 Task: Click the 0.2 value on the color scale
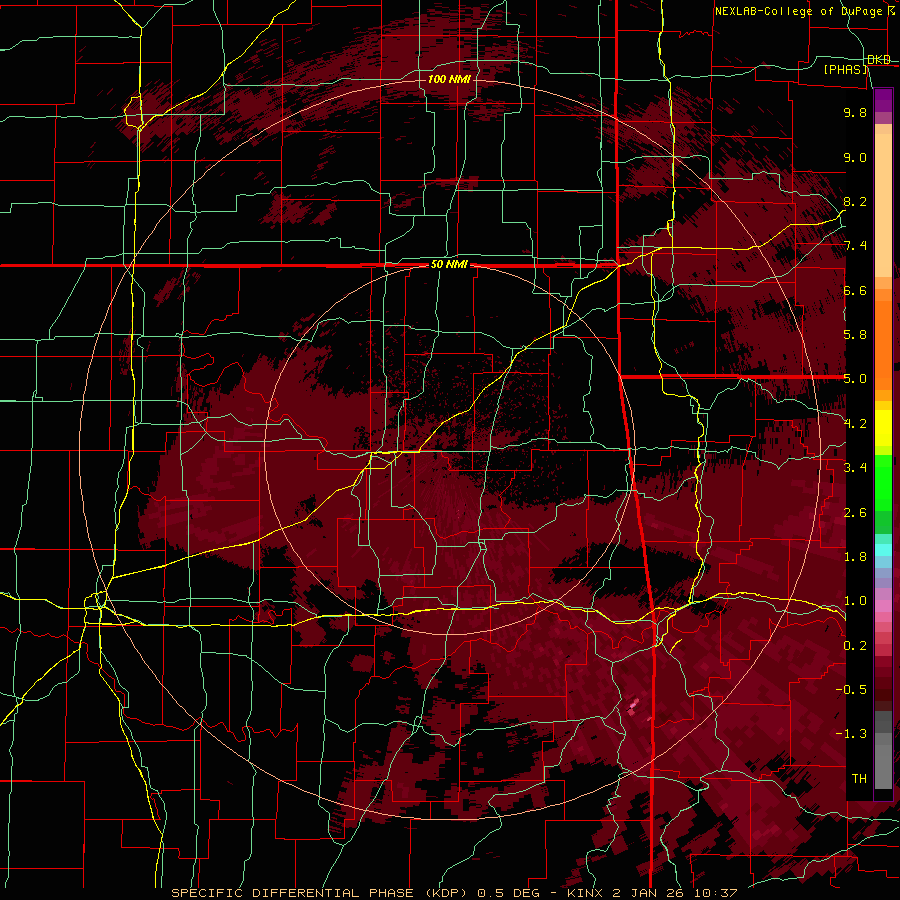click(x=855, y=646)
